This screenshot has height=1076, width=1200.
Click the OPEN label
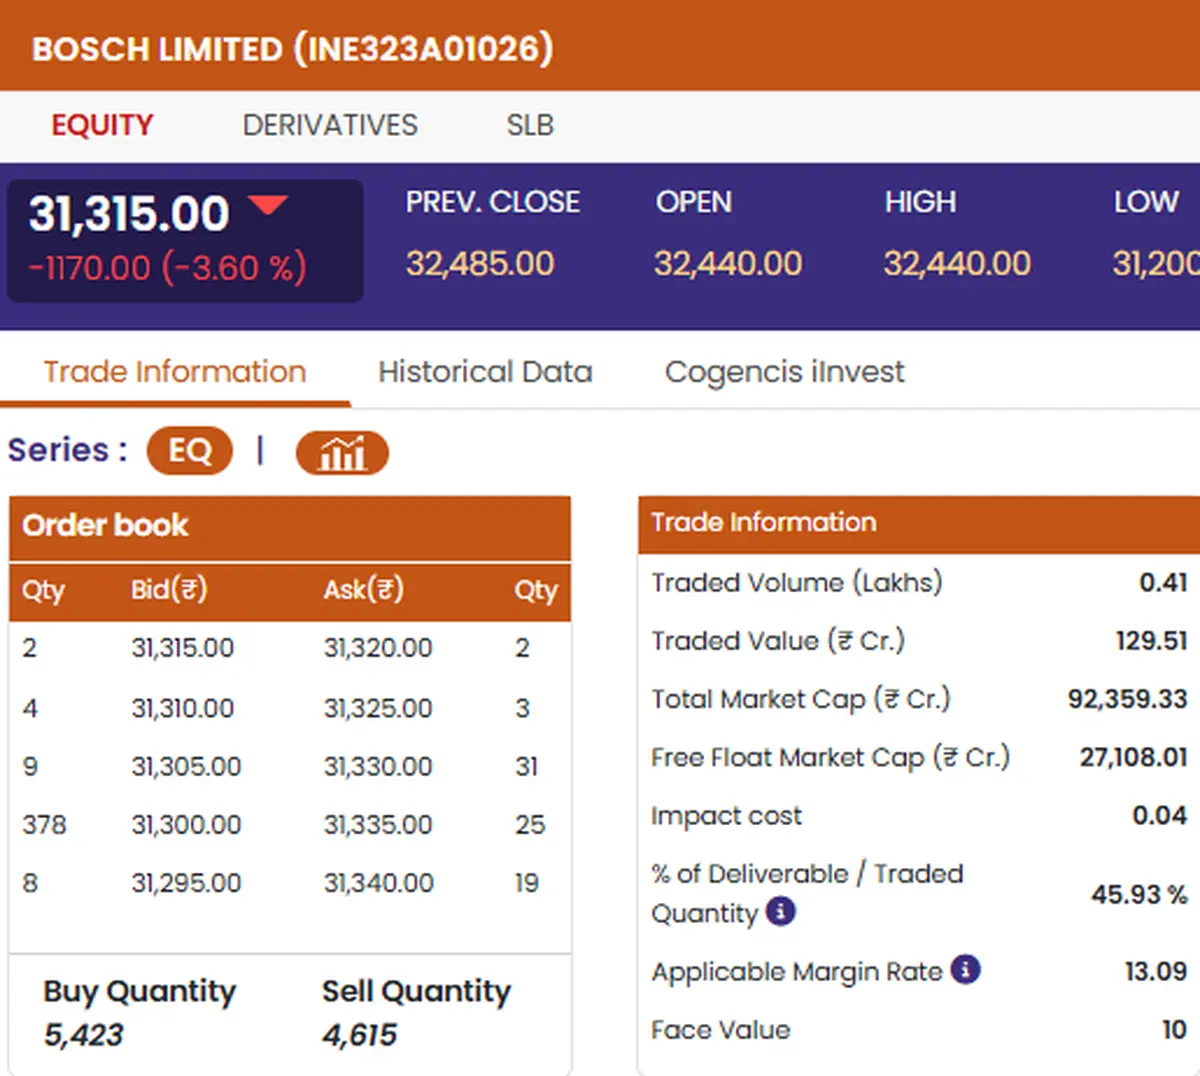click(694, 202)
